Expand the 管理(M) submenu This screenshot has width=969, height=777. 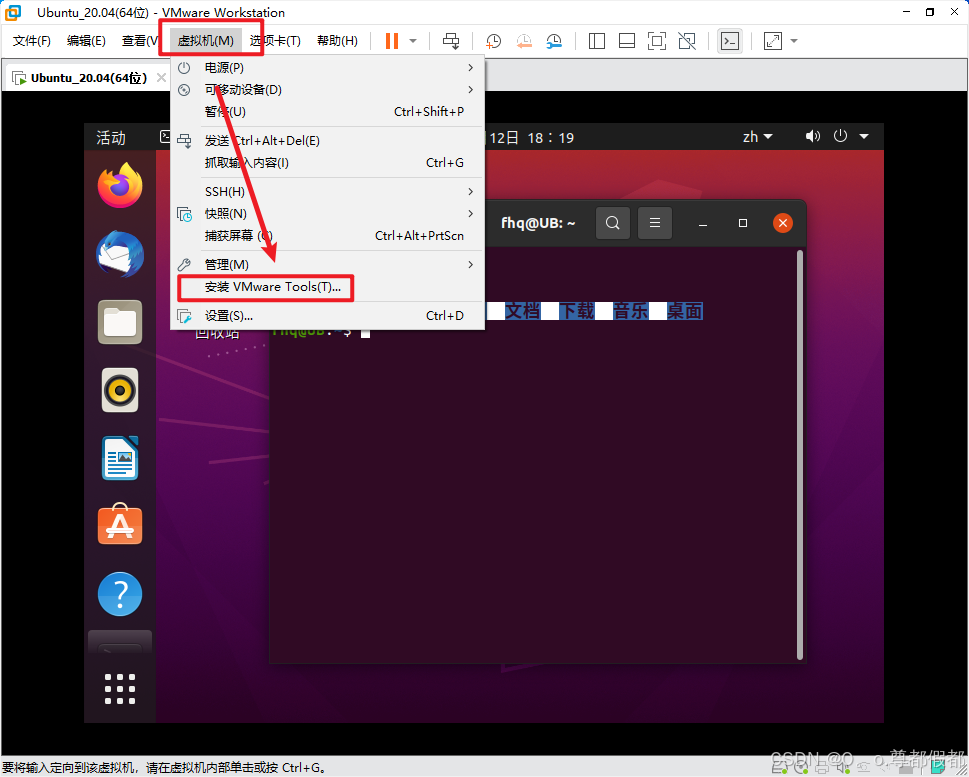click(x=327, y=265)
